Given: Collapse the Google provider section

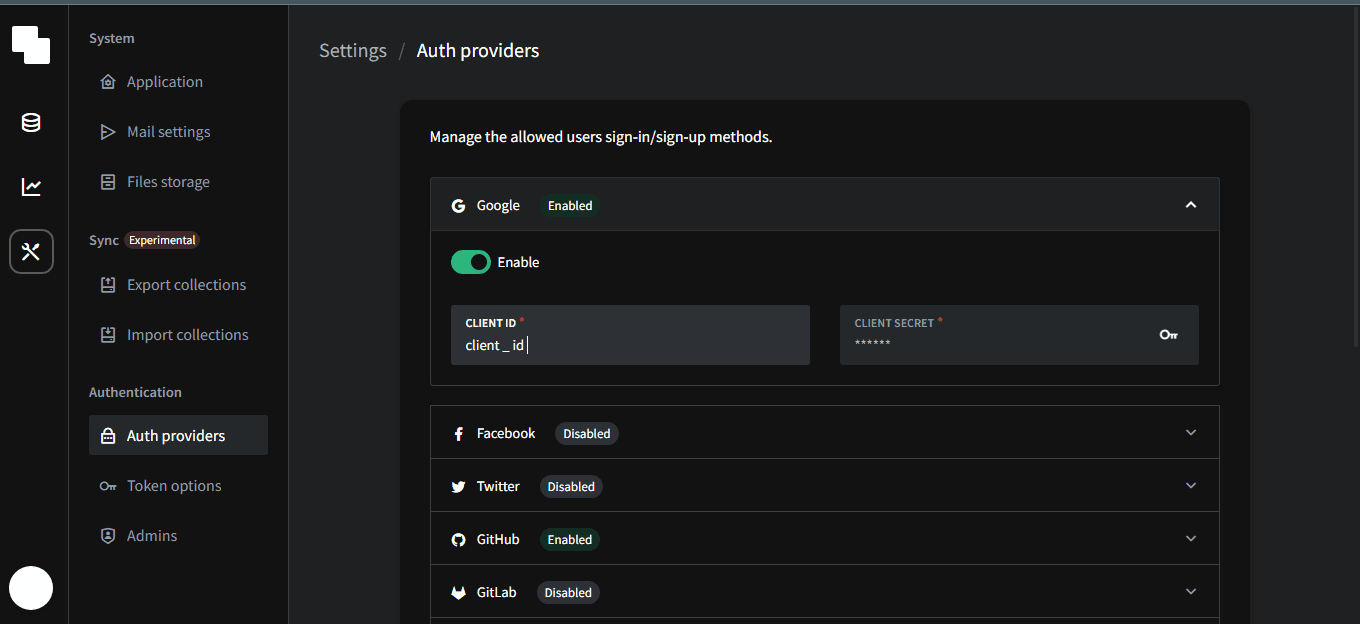Looking at the screenshot, I should pos(1191,205).
